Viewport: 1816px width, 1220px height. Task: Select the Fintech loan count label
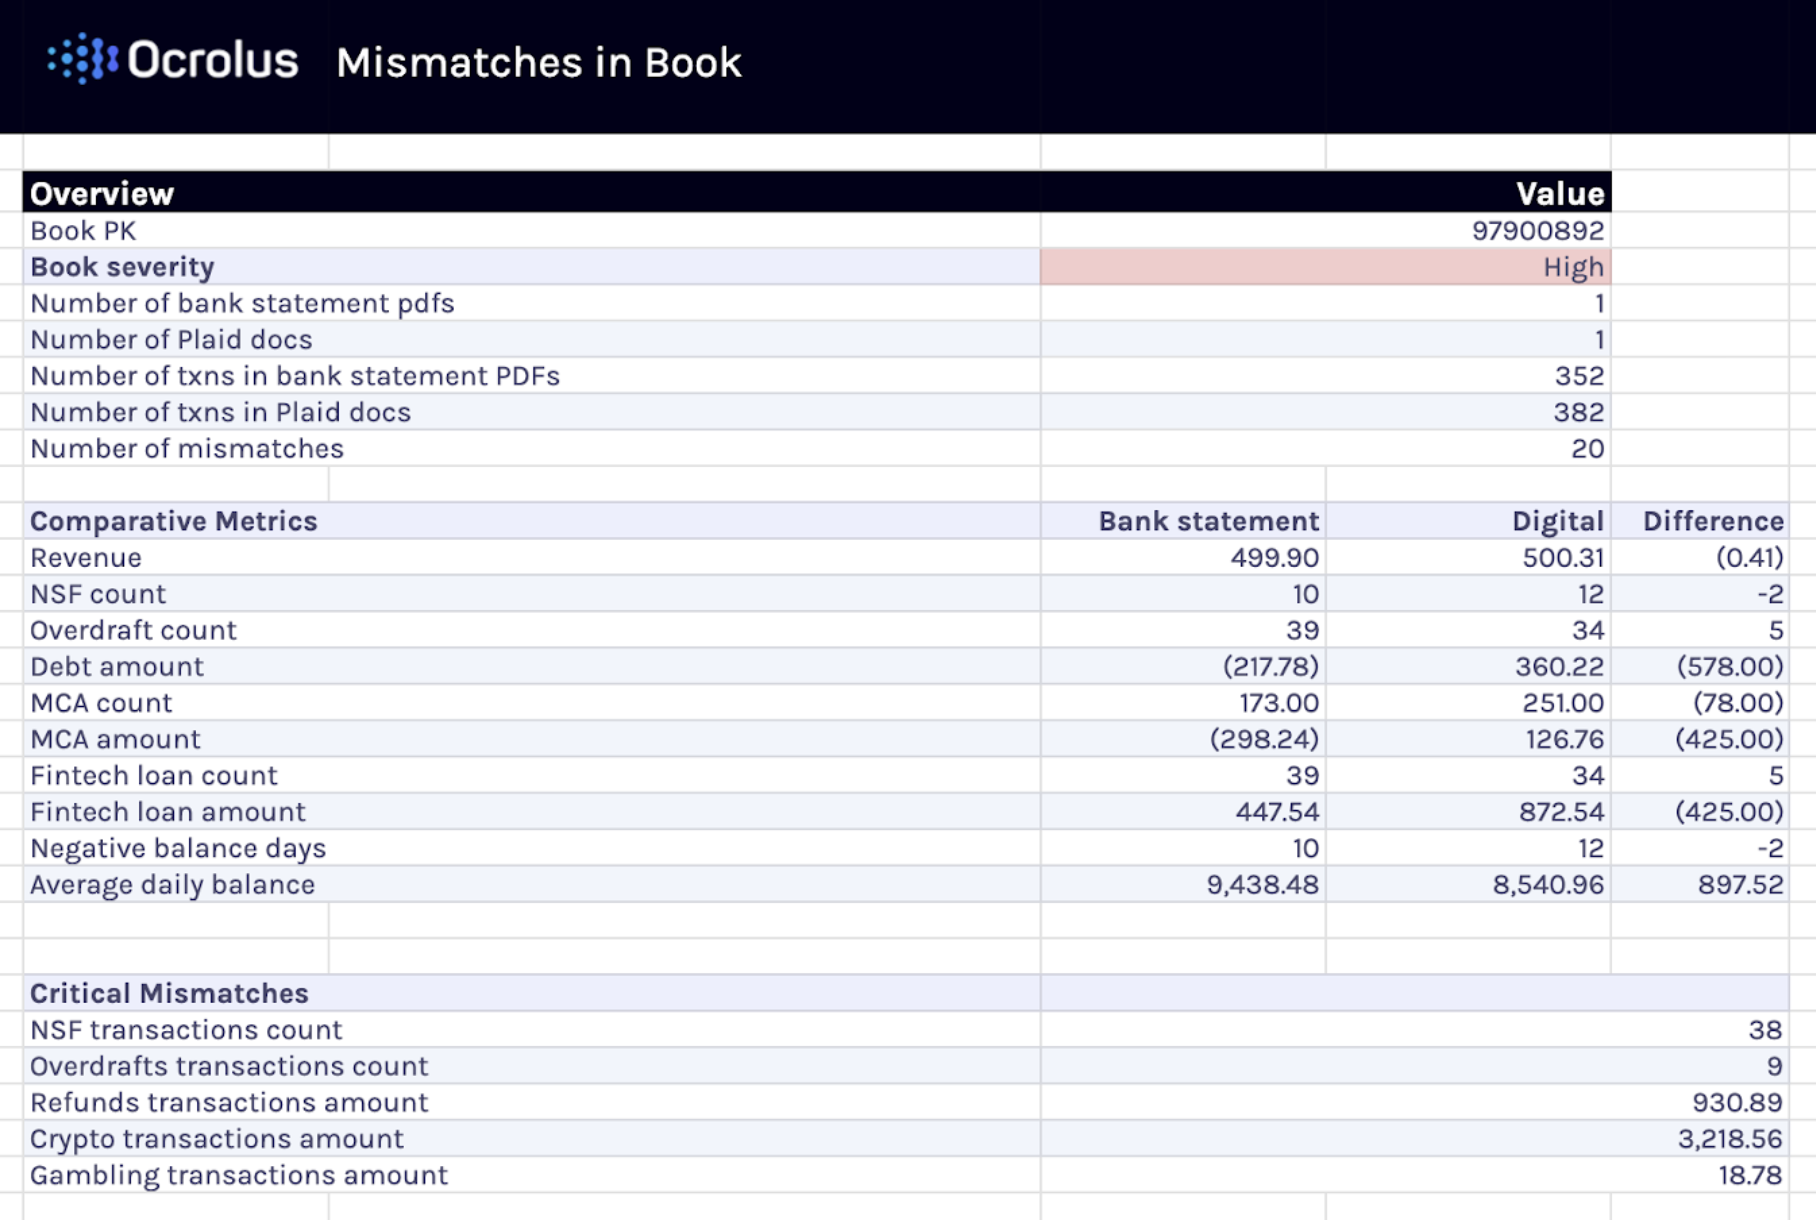[154, 775]
